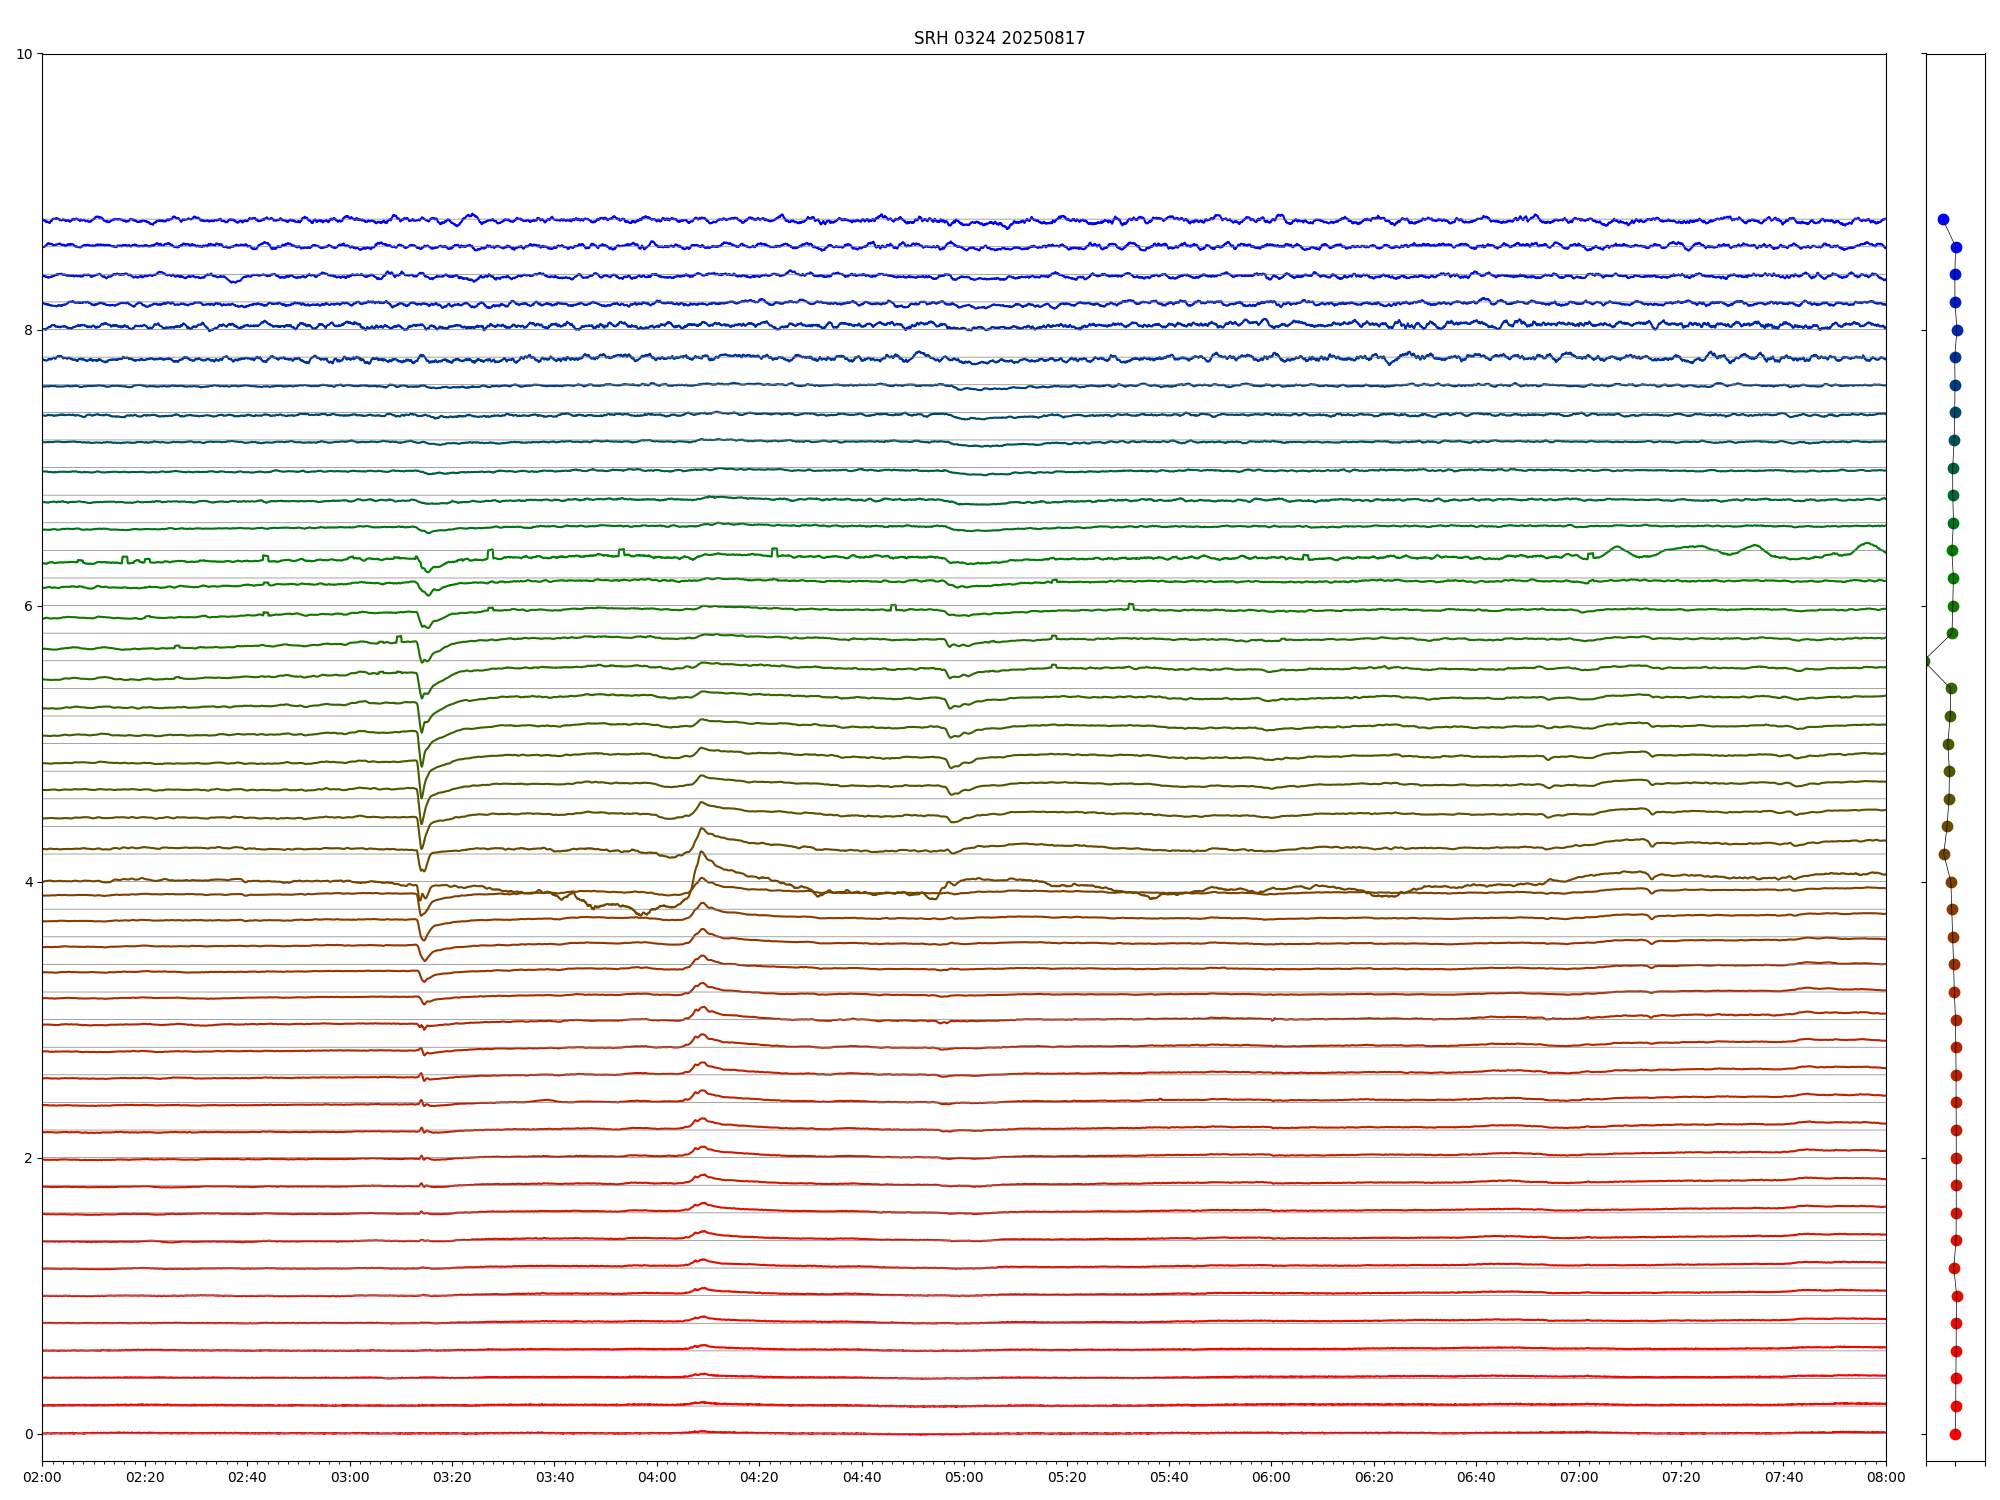Click the large dip at 03:14 in olive traces

tap(421, 795)
